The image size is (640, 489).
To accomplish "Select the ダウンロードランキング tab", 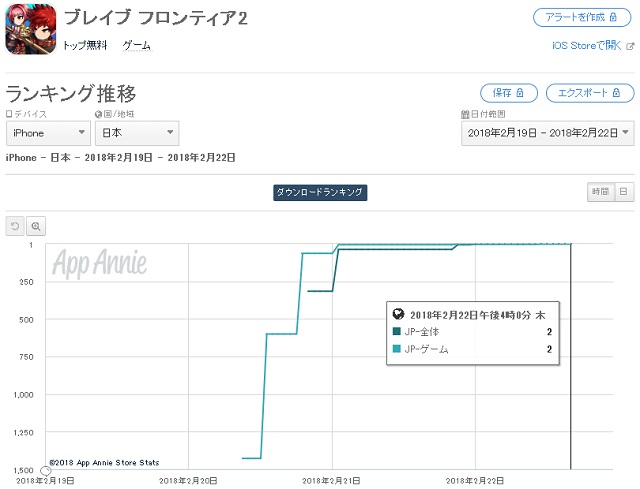I will click(320, 192).
